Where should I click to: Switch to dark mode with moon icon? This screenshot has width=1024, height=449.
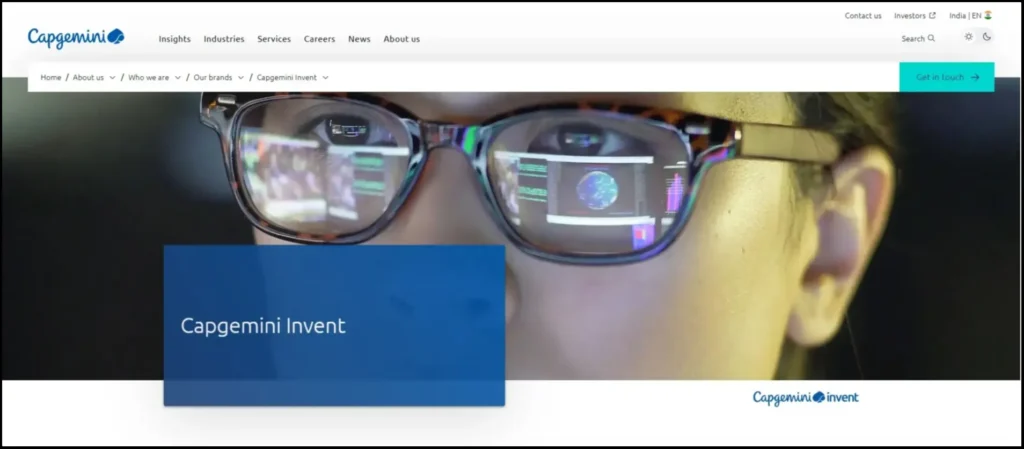(987, 37)
